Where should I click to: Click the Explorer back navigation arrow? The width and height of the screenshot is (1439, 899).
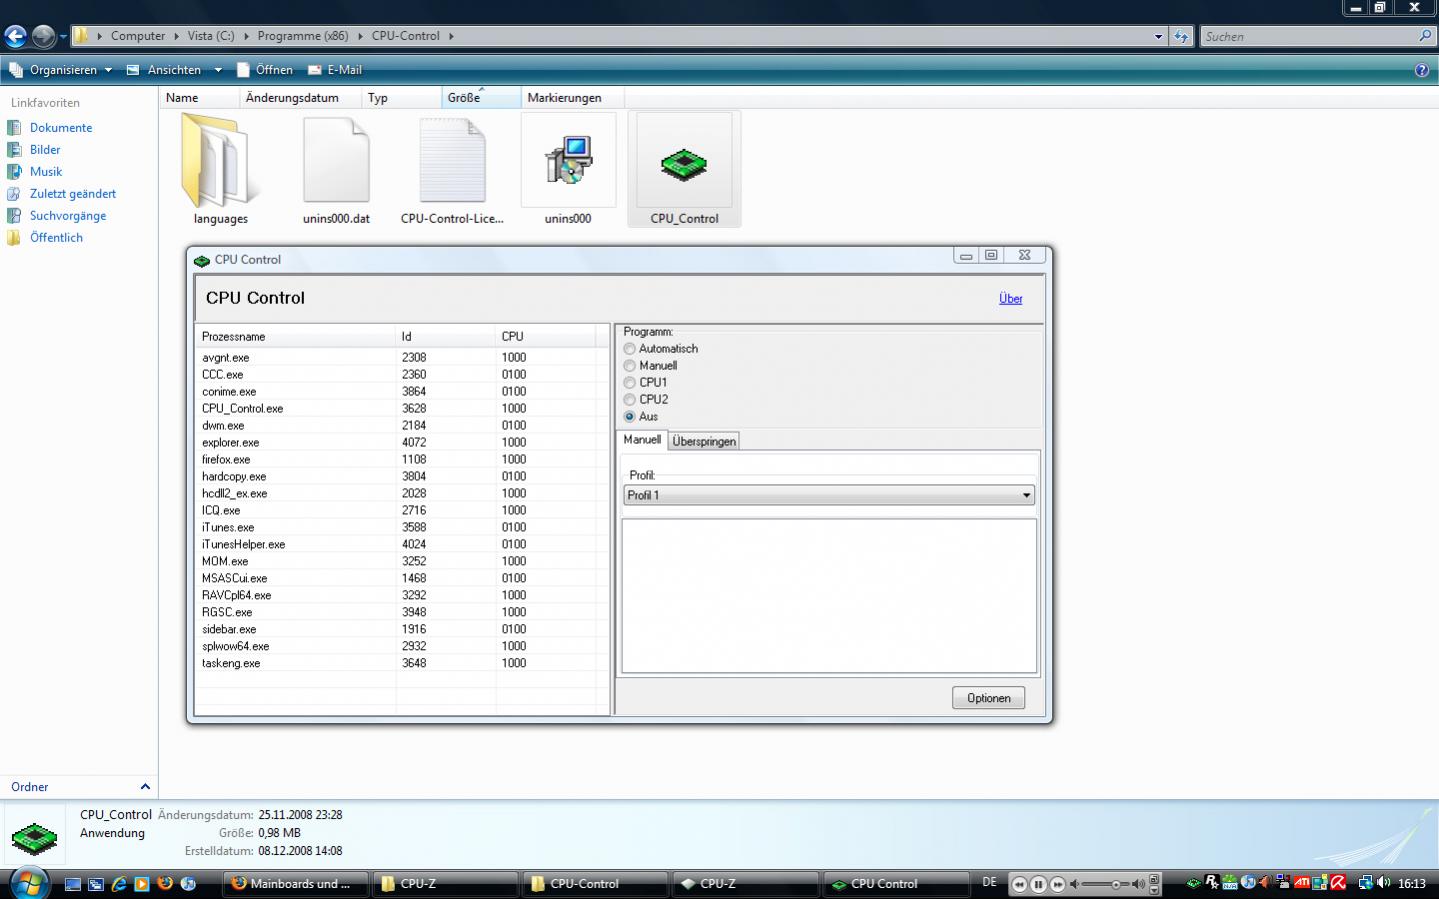15,37
